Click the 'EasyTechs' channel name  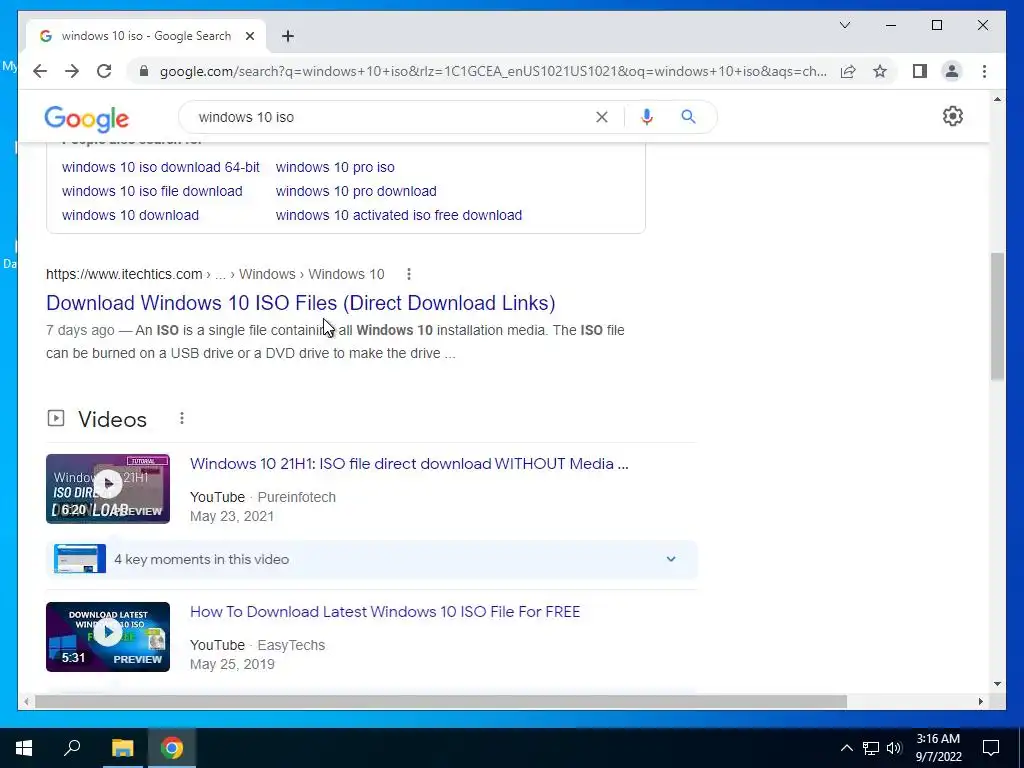click(291, 645)
